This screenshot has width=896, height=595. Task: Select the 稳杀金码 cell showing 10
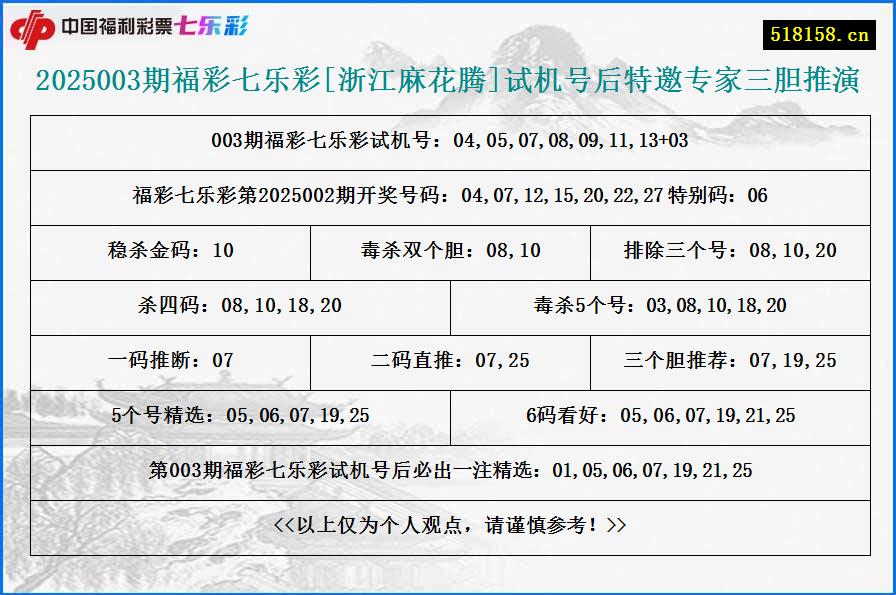click(x=172, y=252)
